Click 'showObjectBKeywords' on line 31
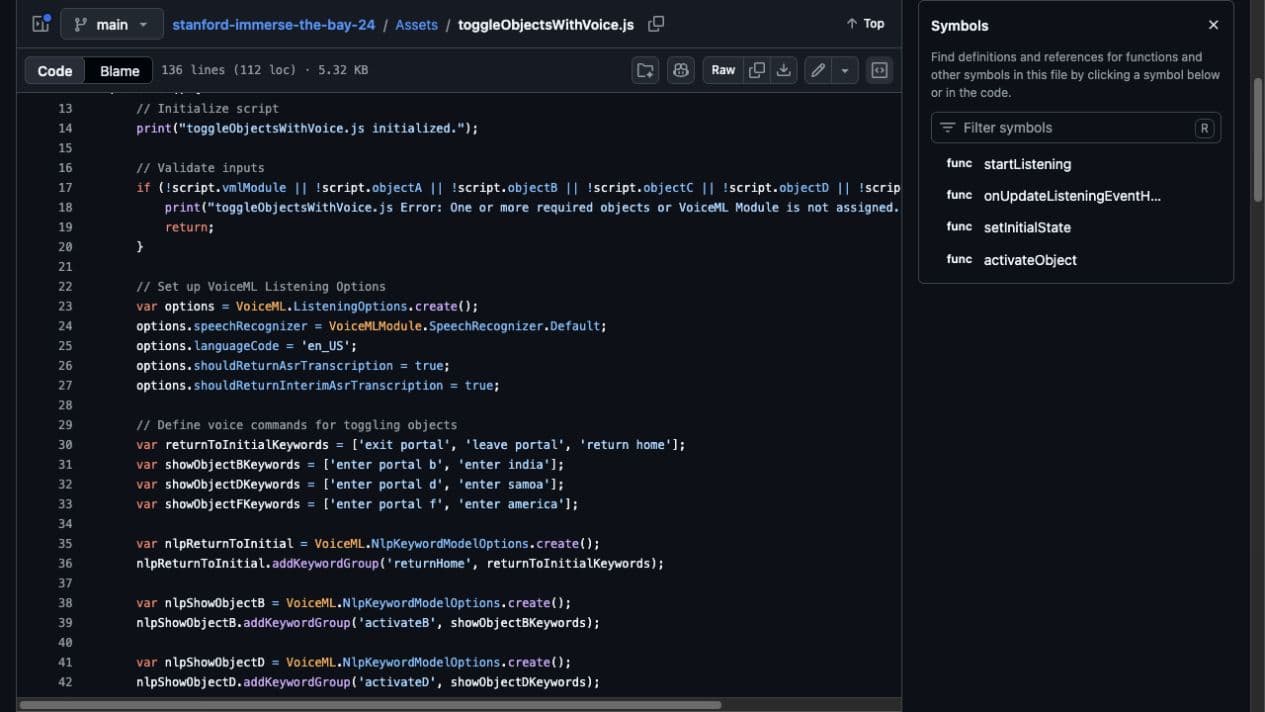The image size is (1265, 712). click(232, 465)
